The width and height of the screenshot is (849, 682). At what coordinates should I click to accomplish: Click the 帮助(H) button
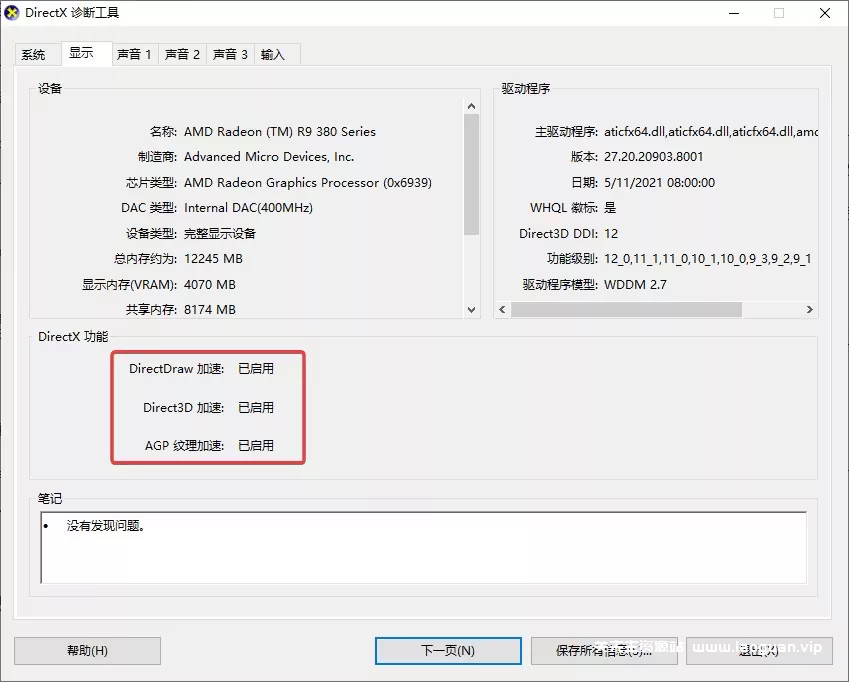[88, 651]
